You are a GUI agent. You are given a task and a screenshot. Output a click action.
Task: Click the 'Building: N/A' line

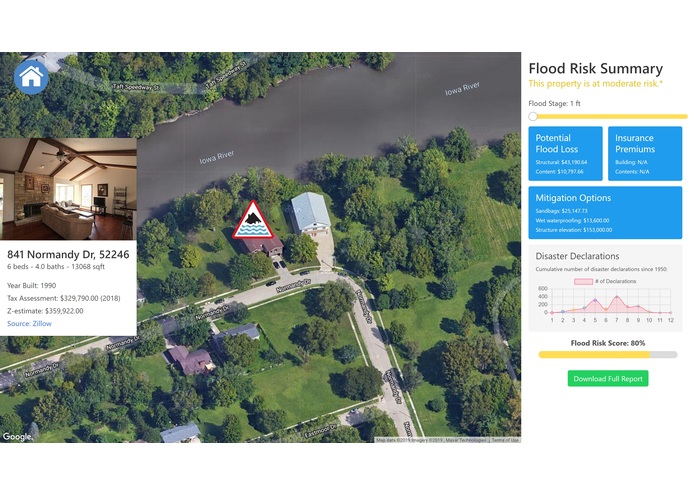pyautogui.click(x=631, y=162)
